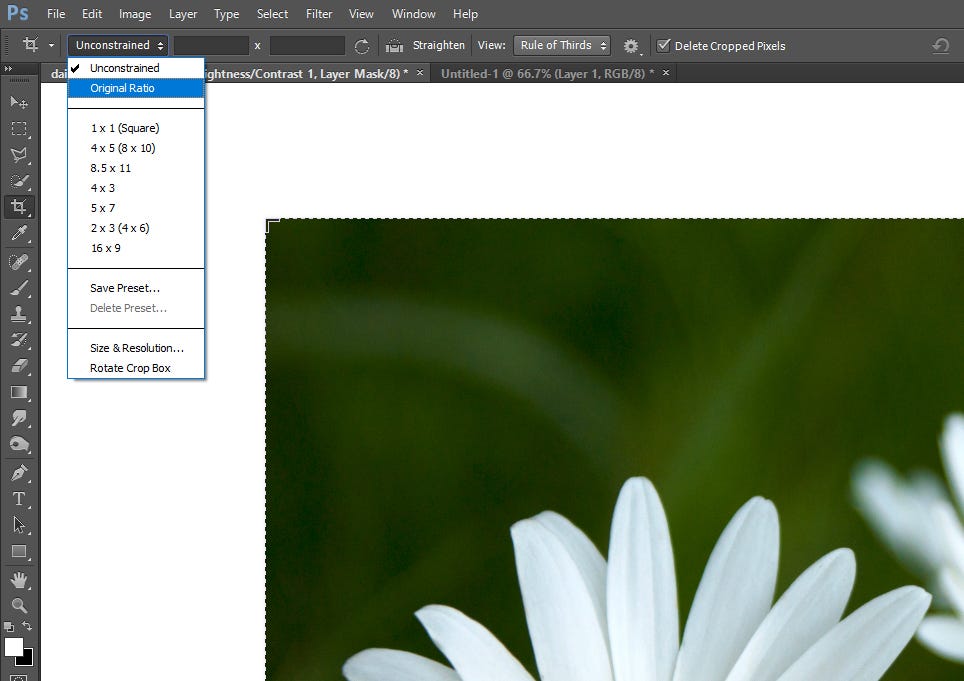The width and height of the screenshot is (964, 681).
Task: Open the View menu
Action: (x=361, y=14)
